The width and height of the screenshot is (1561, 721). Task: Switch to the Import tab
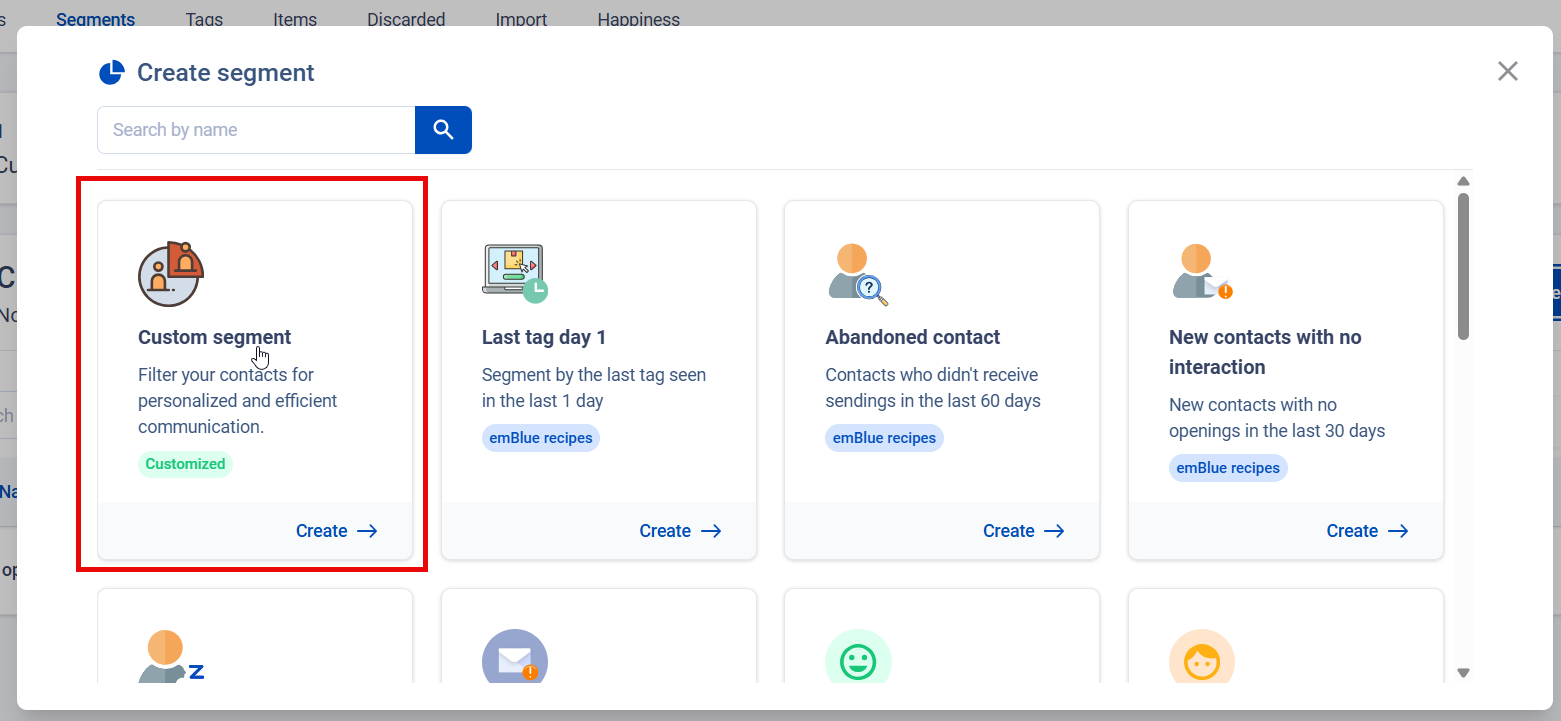pos(520,19)
